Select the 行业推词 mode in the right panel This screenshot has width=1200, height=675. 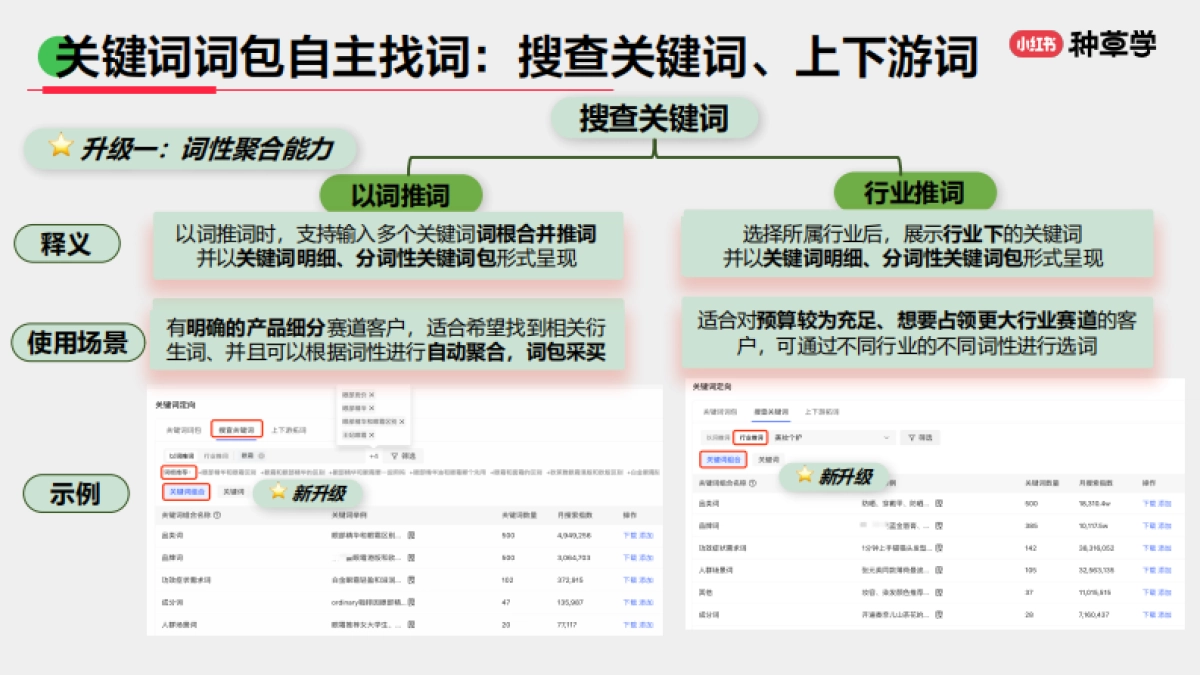(750, 437)
